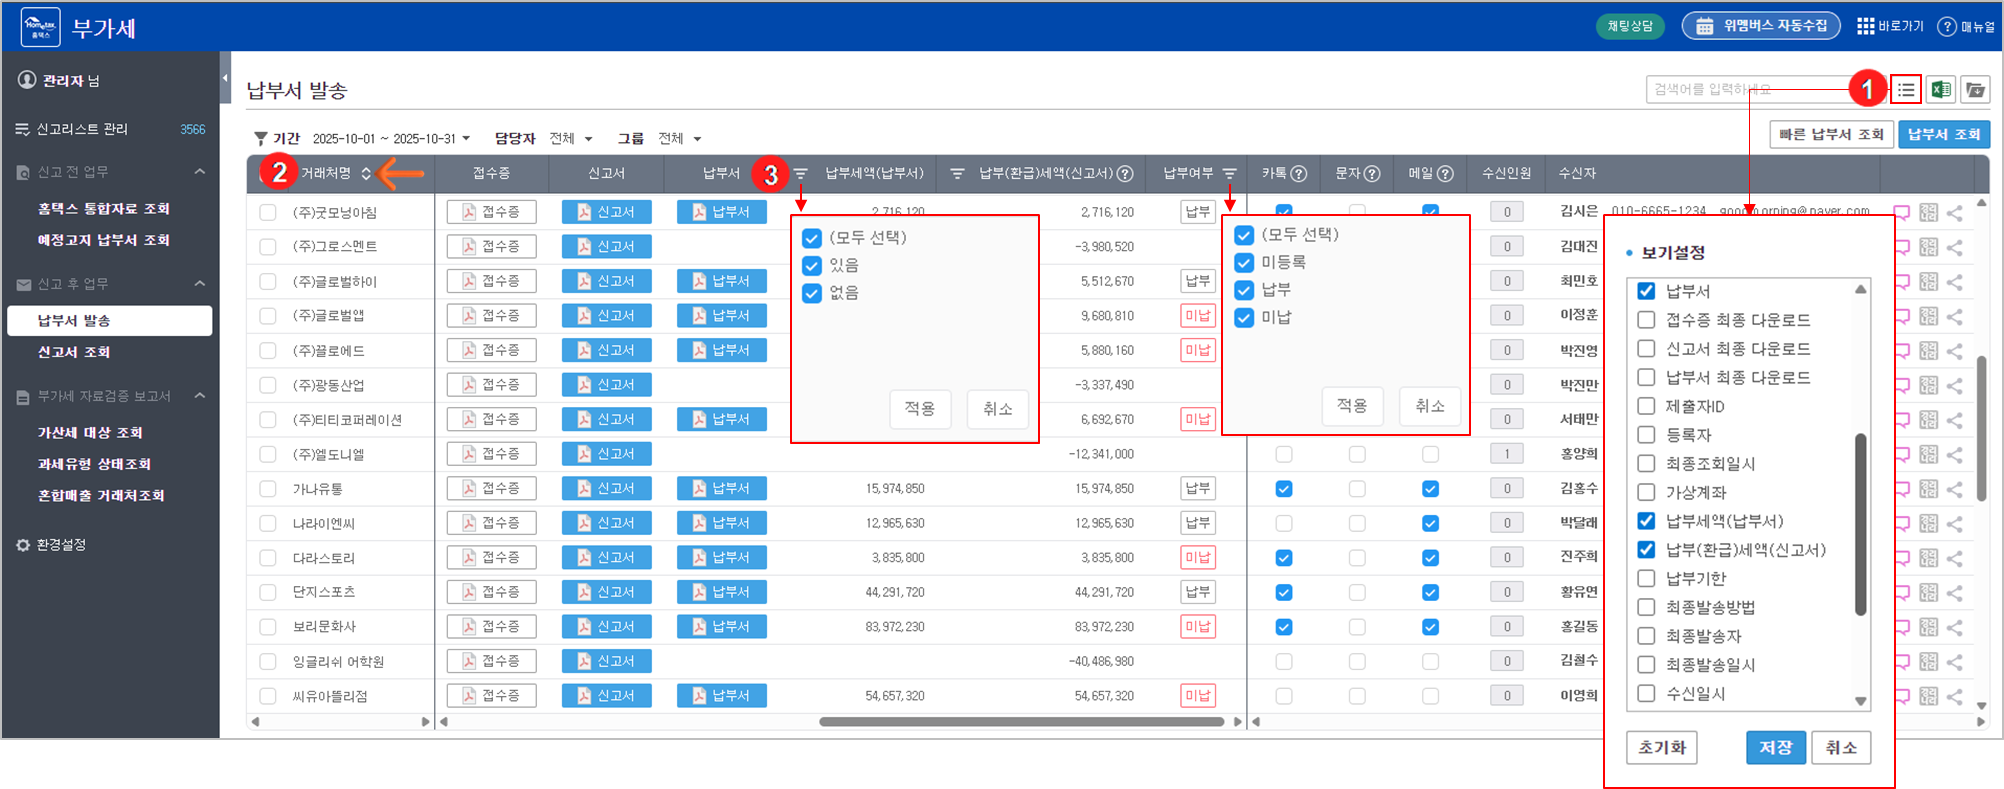Sort by 거래처명 using the sort arrows
2004x789 pixels.
[x=366, y=174]
